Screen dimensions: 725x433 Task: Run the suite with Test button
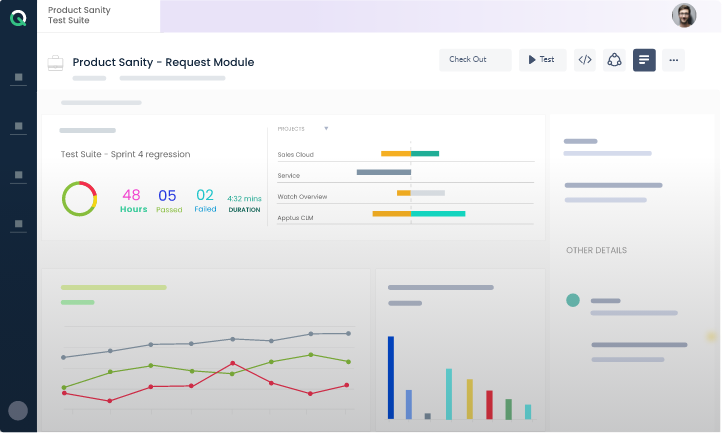(542, 60)
